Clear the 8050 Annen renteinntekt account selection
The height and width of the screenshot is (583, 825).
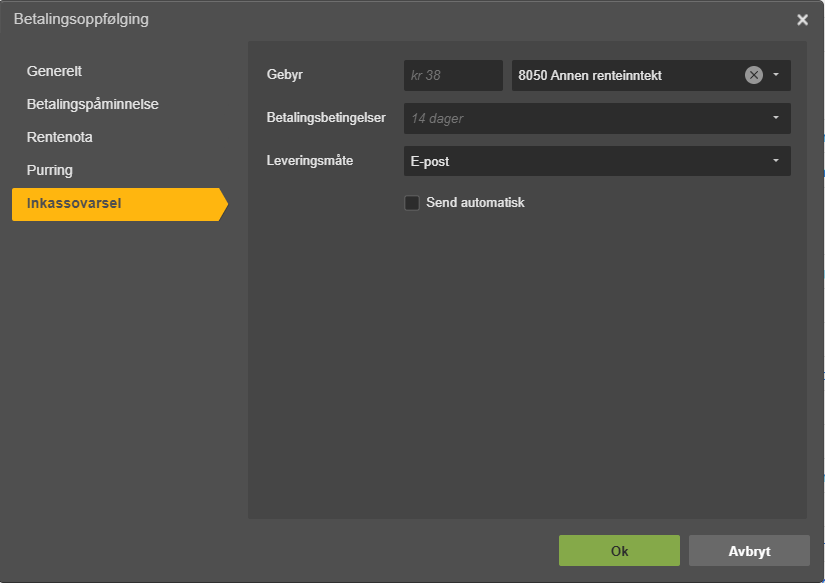pyautogui.click(x=753, y=75)
